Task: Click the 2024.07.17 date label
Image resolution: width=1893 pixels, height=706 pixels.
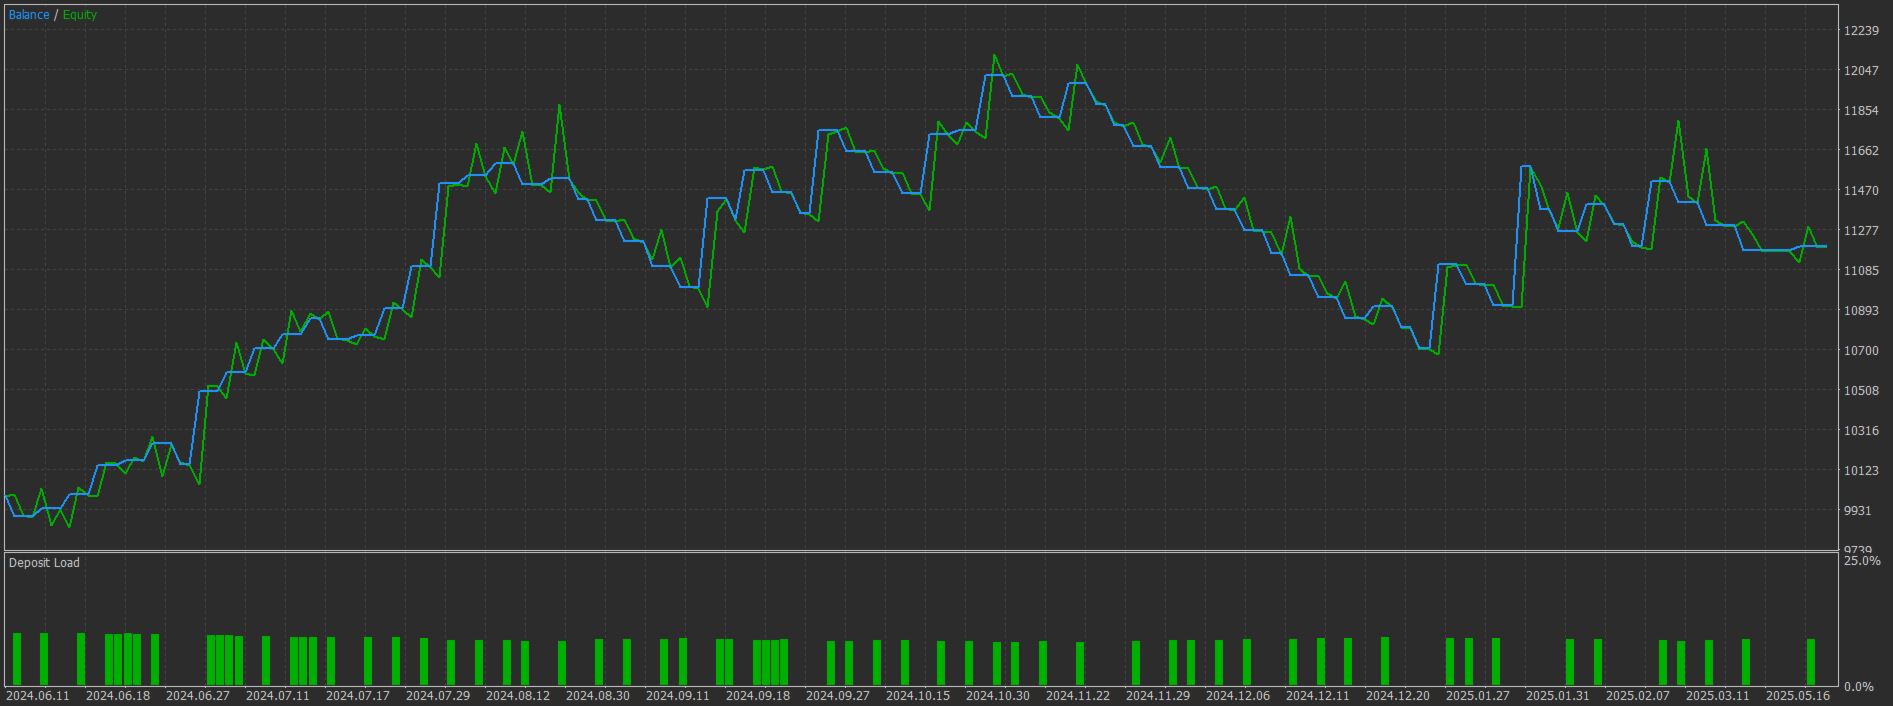Action: pos(358,696)
